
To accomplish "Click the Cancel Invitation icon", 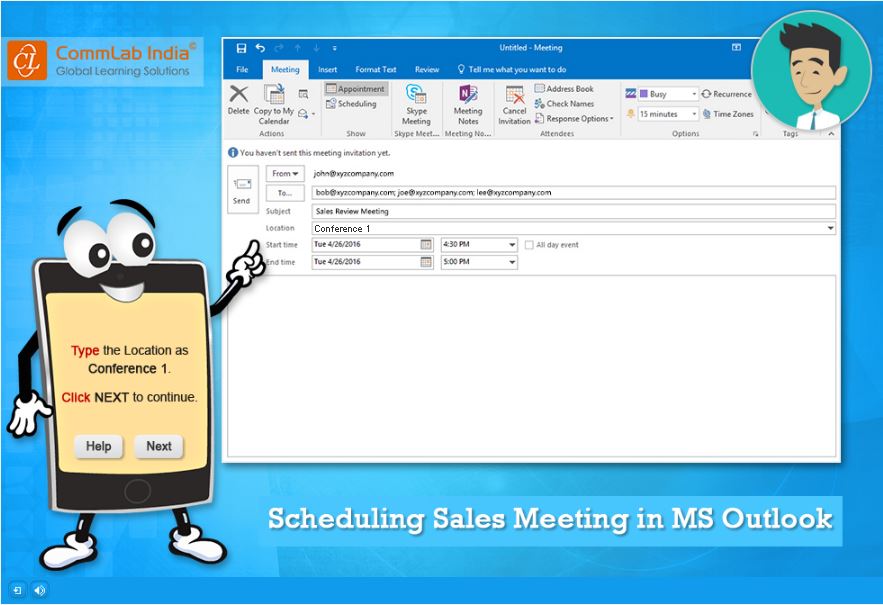I will 514,94.
